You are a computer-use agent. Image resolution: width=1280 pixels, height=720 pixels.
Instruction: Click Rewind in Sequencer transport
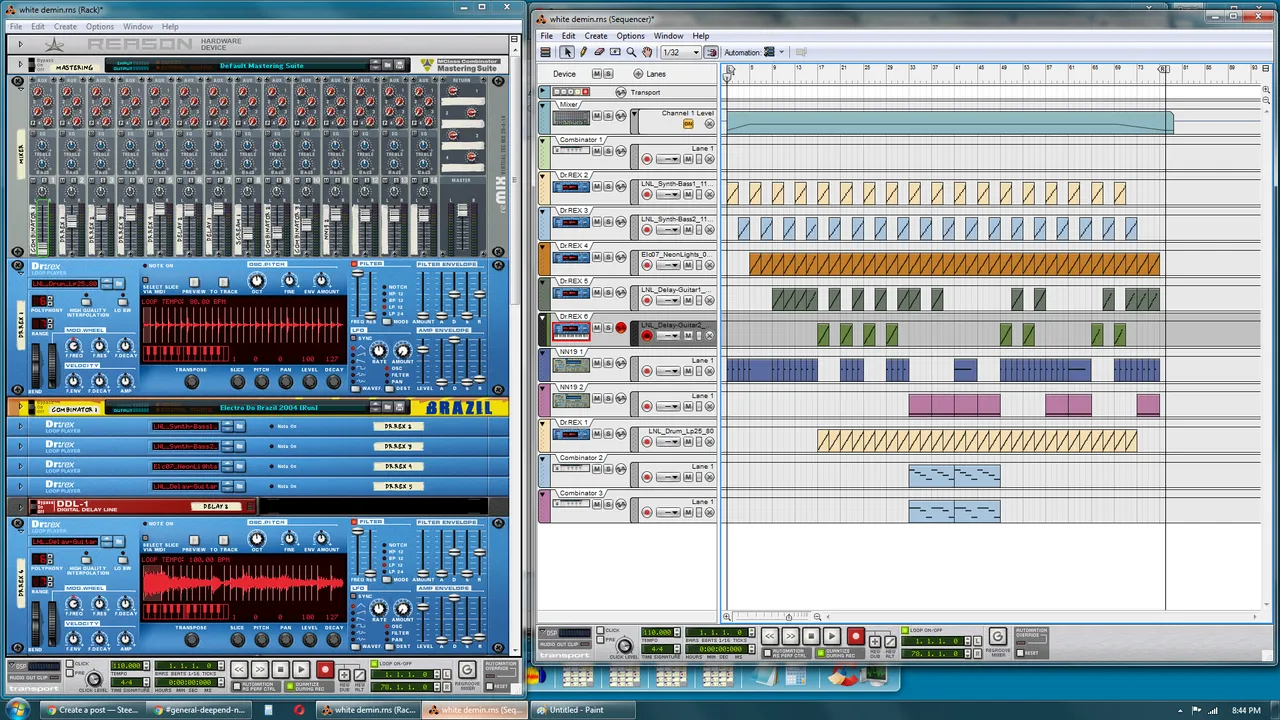tap(769, 637)
